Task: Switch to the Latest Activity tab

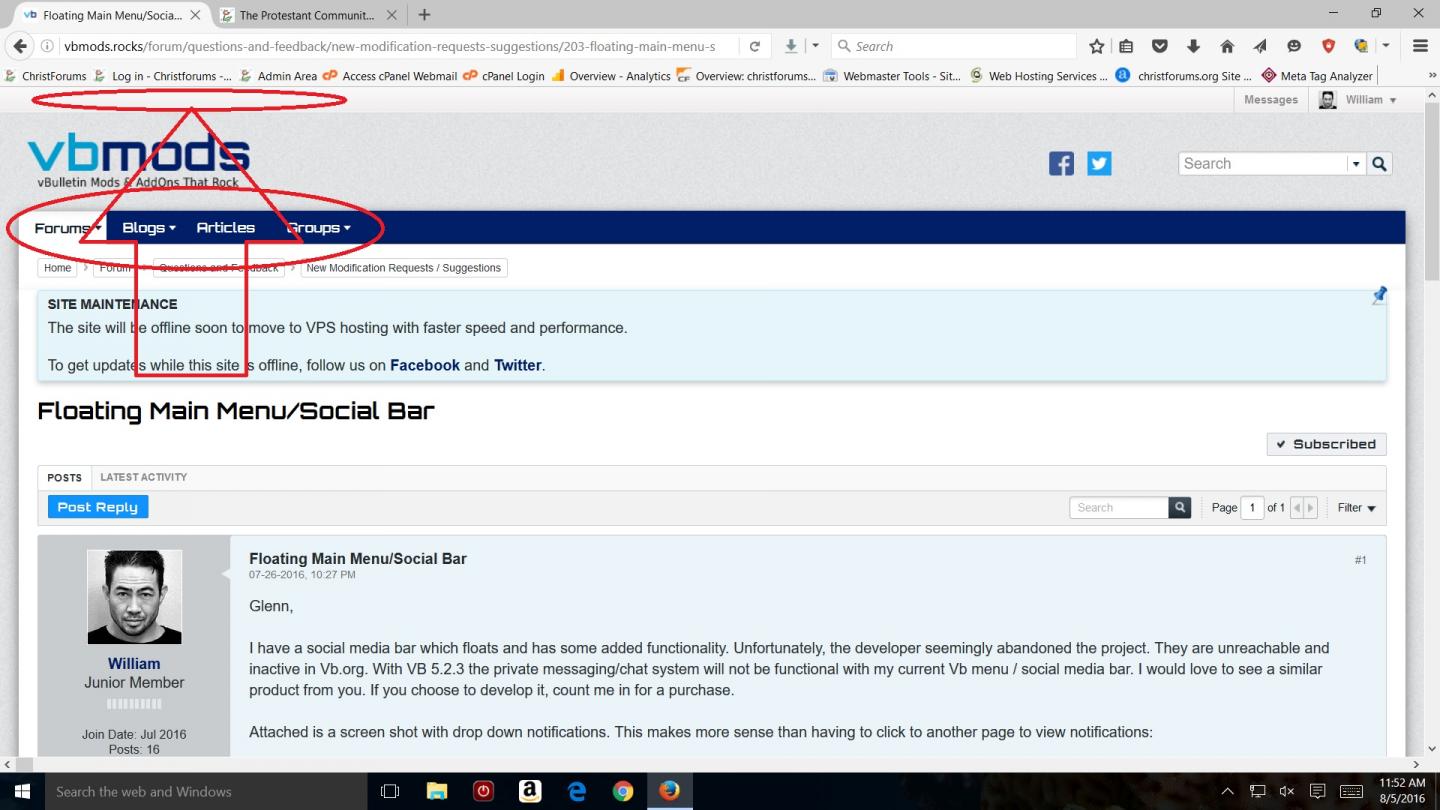Action: pyautogui.click(x=144, y=477)
